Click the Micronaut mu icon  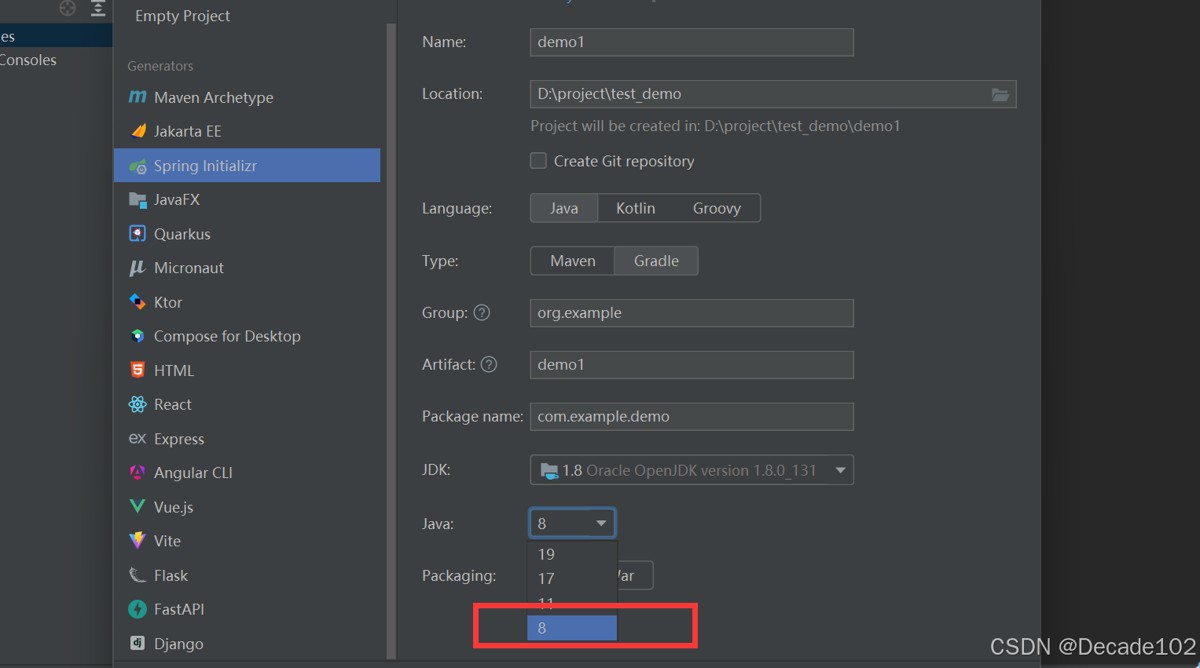(138, 268)
